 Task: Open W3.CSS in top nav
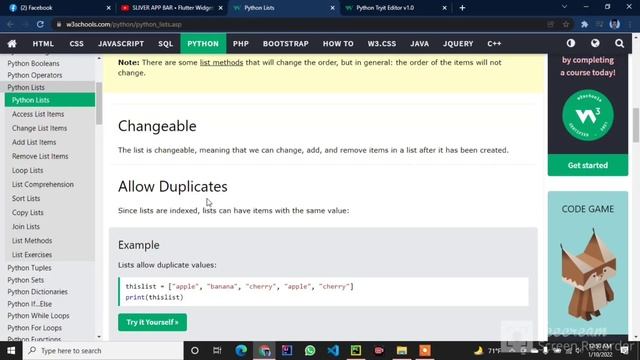click(x=382, y=44)
